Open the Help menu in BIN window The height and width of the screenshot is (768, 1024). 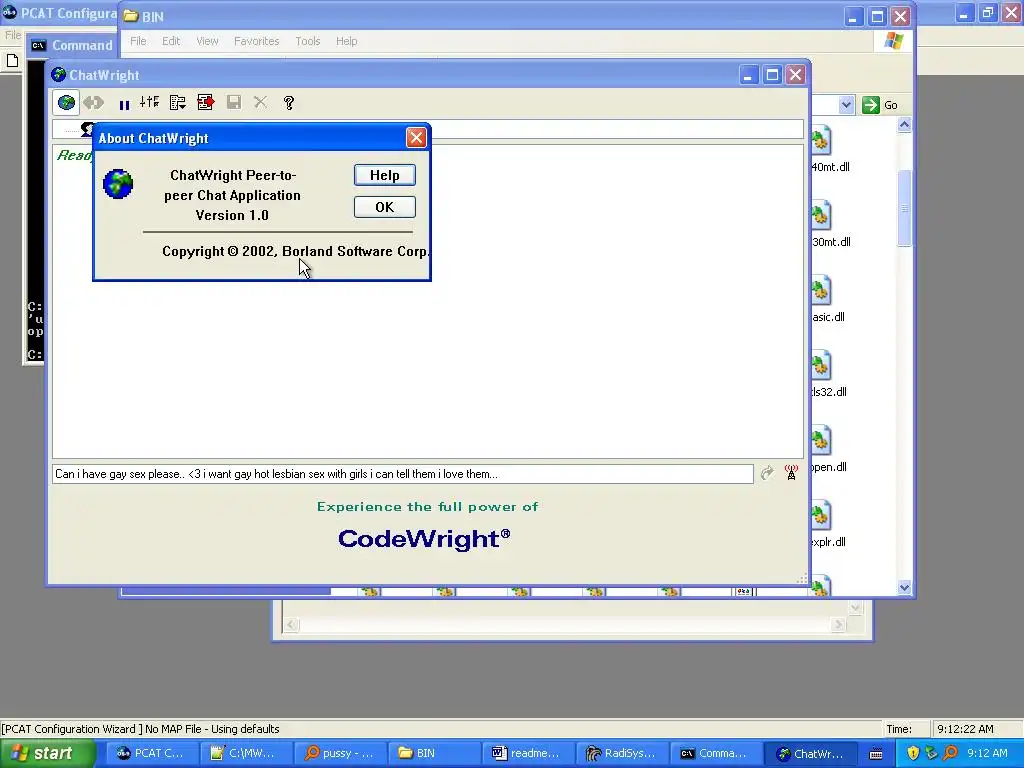pyautogui.click(x=347, y=41)
